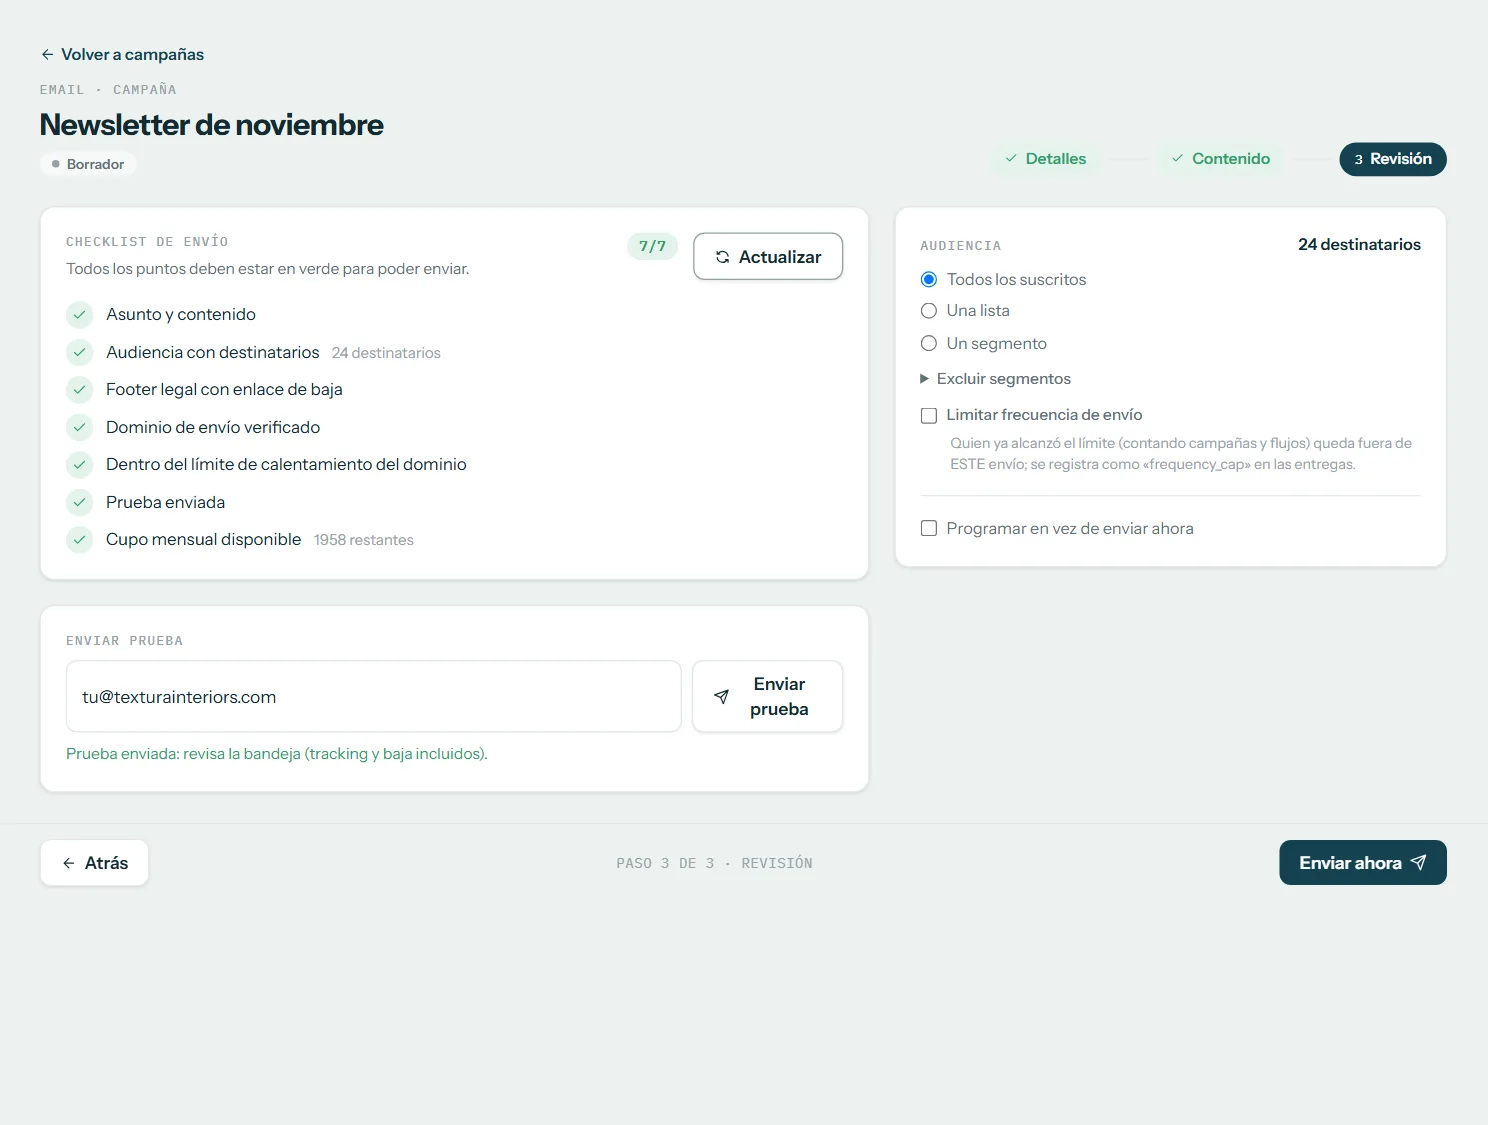Click the checkmark icon in Detalles step

point(1011,158)
